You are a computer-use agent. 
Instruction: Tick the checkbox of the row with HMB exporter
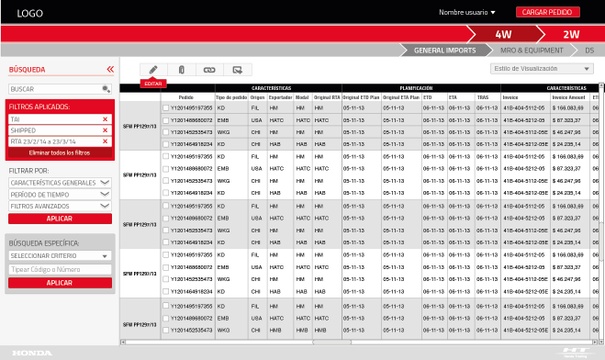[x=166, y=330]
